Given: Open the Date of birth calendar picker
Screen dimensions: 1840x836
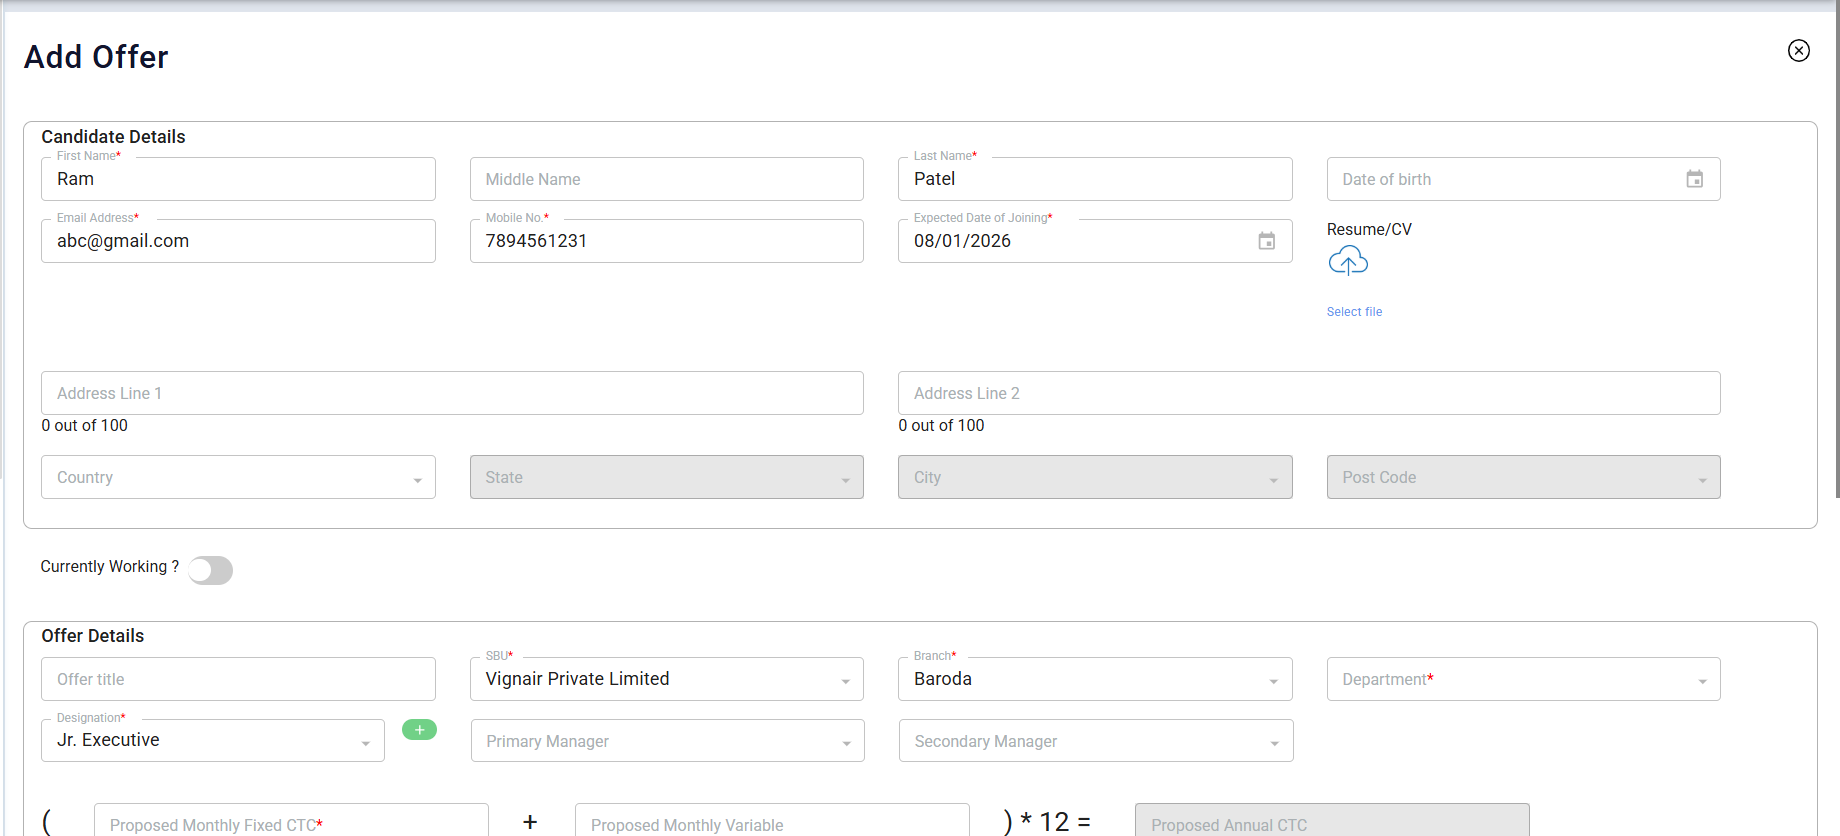Looking at the screenshot, I should click(1694, 179).
